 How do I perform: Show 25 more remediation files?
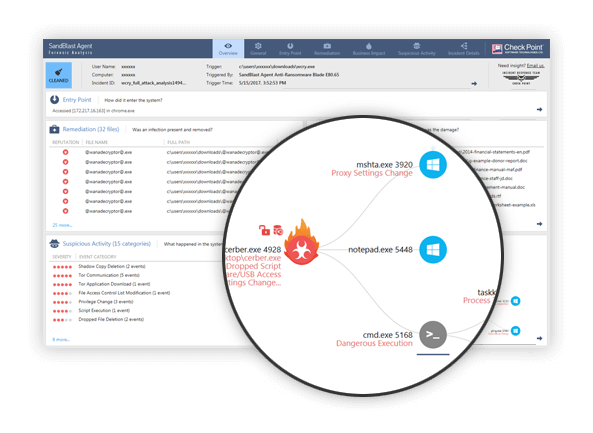pyautogui.click(x=62, y=225)
